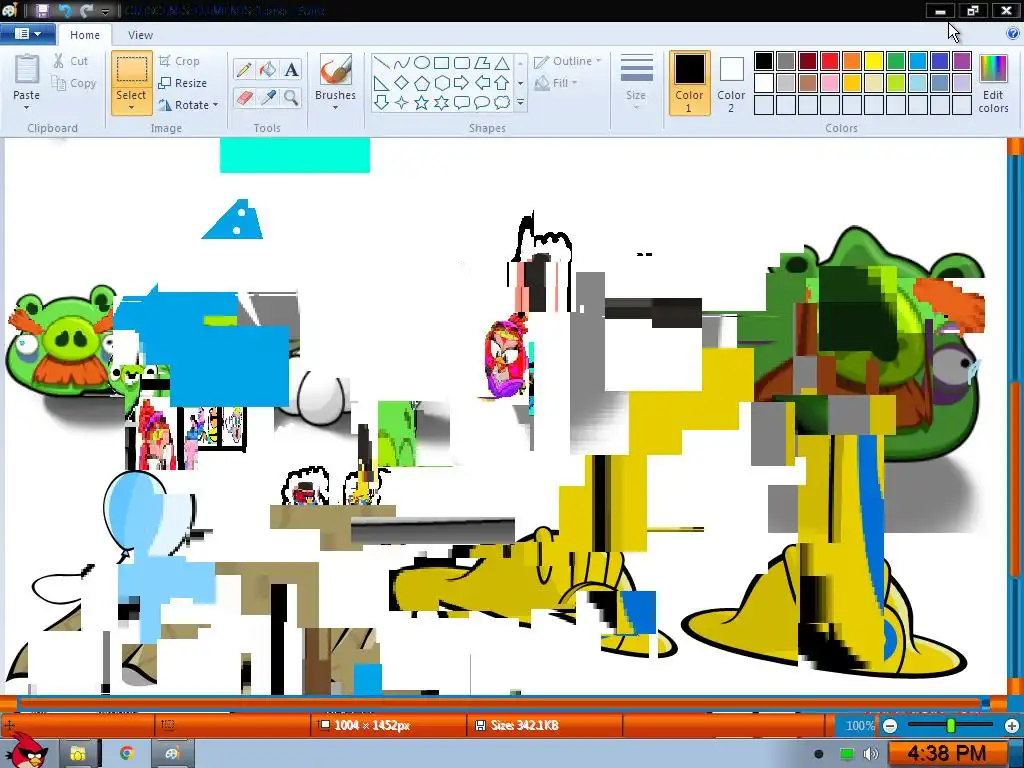The width and height of the screenshot is (1024, 768).
Task: Pick the yellow color swatch
Action: pos(874,61)
